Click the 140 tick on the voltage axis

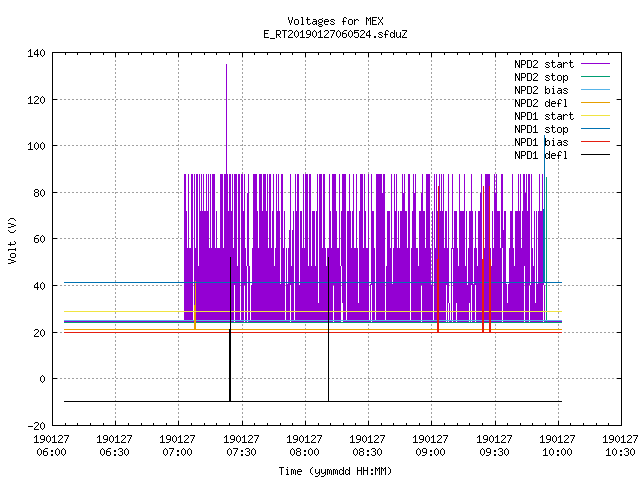pyautogui.click(x=36, y=53)
